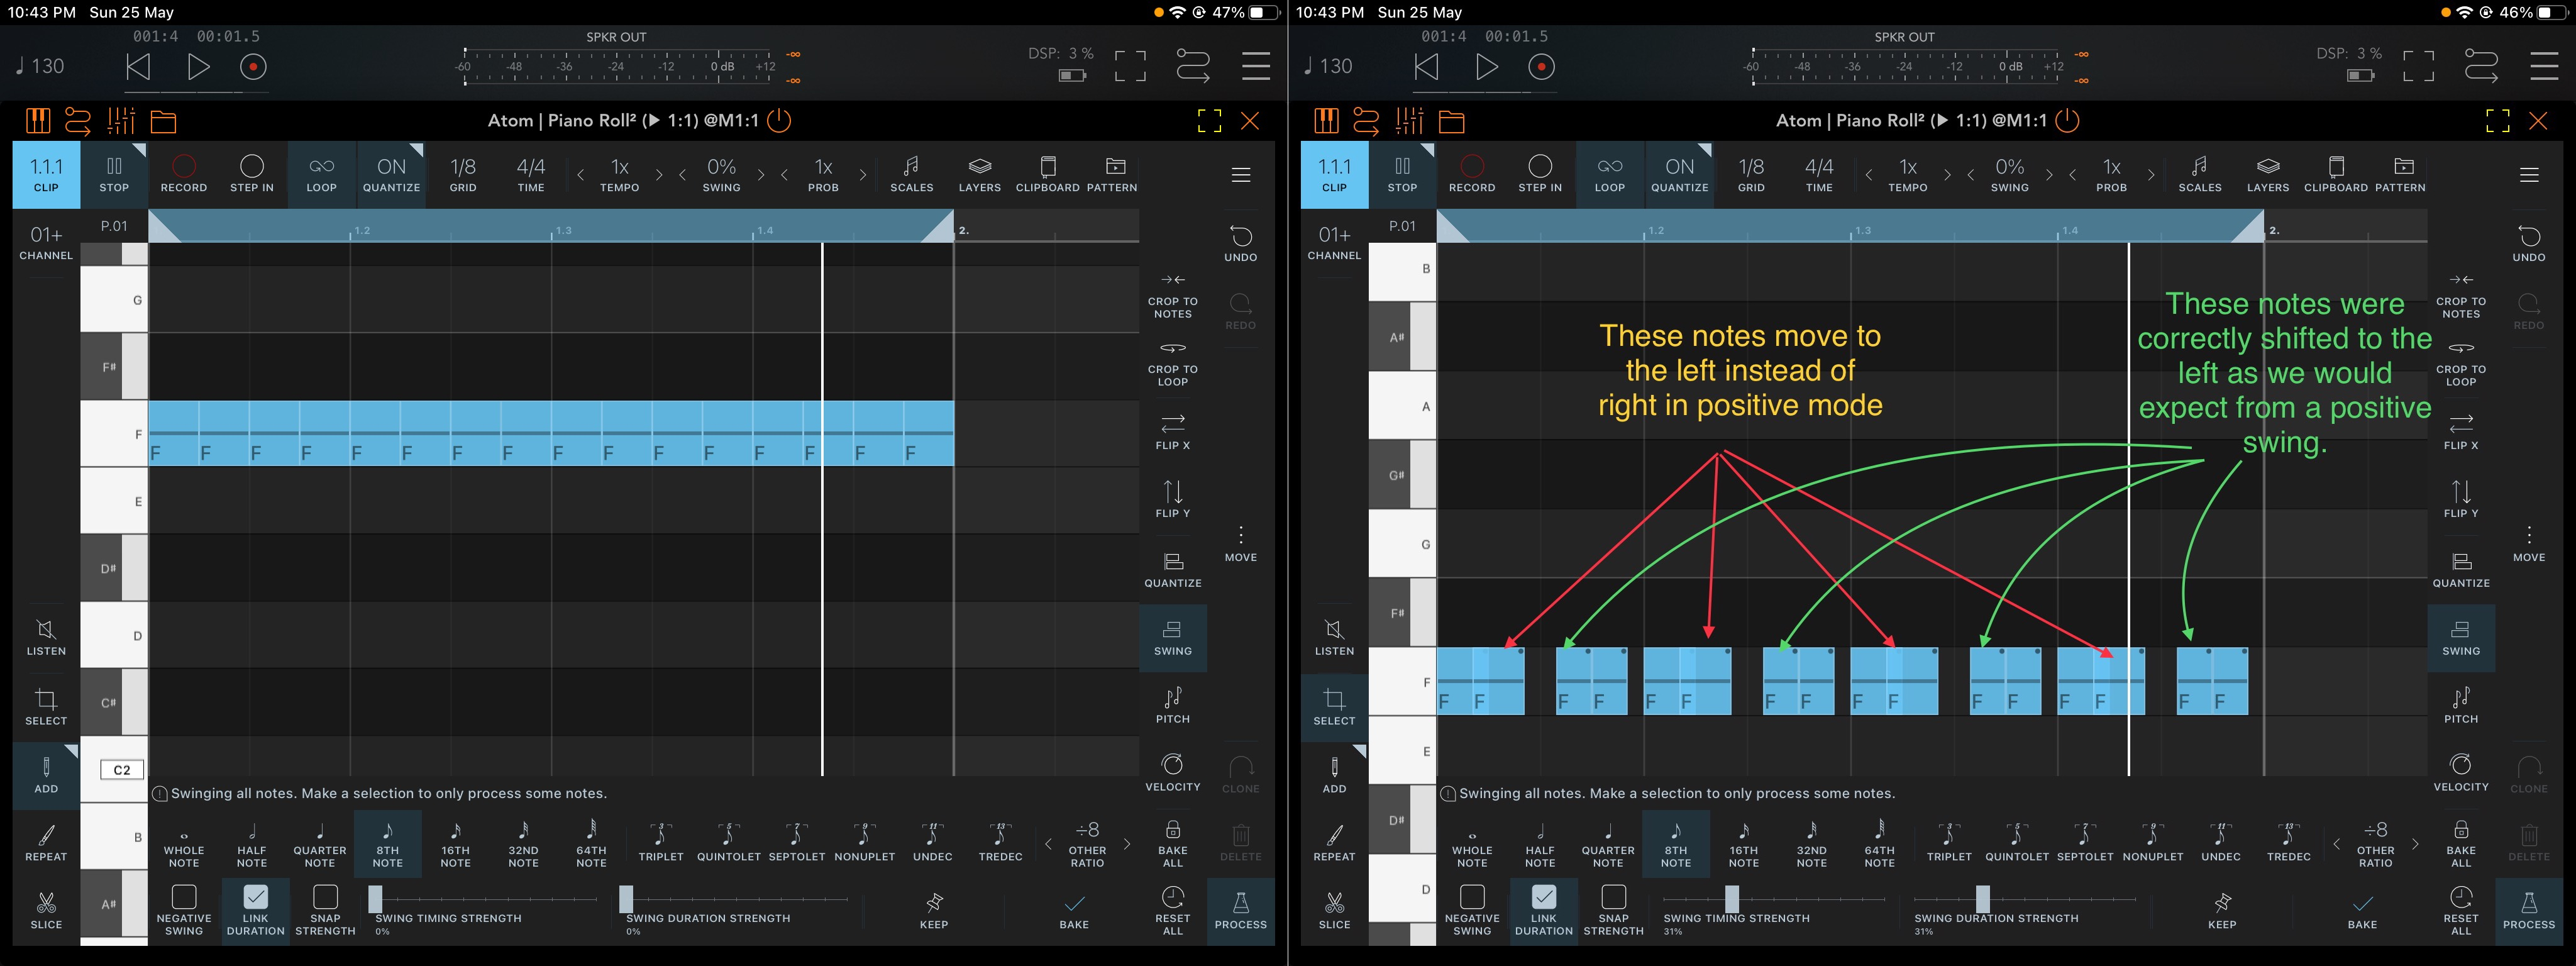Open the Pitch processing tool

tap(1172, 705)
